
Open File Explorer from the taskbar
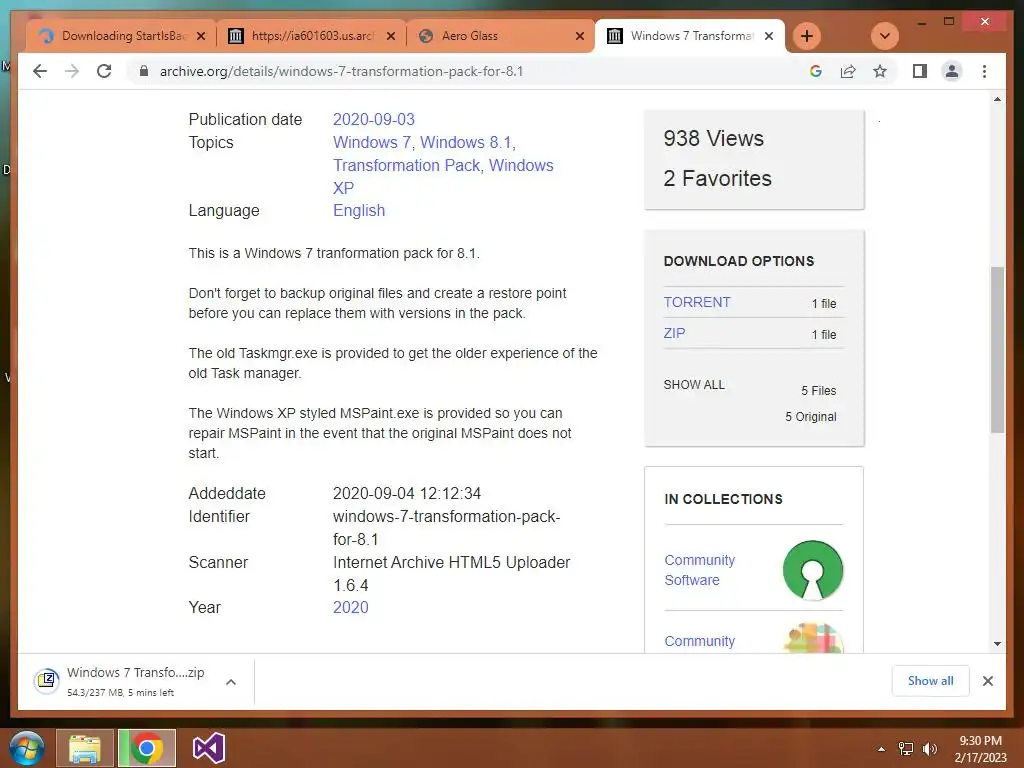[x=85, y=748]
